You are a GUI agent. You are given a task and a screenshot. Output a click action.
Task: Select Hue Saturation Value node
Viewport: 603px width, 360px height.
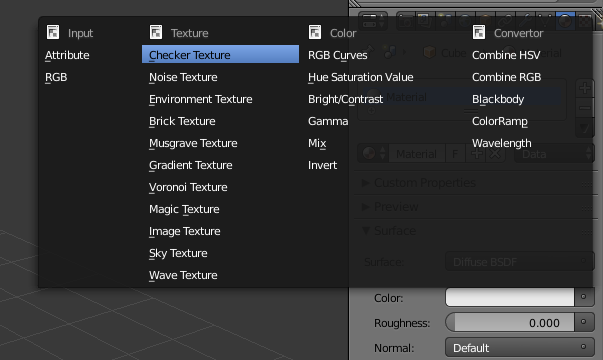pos(361,77)
